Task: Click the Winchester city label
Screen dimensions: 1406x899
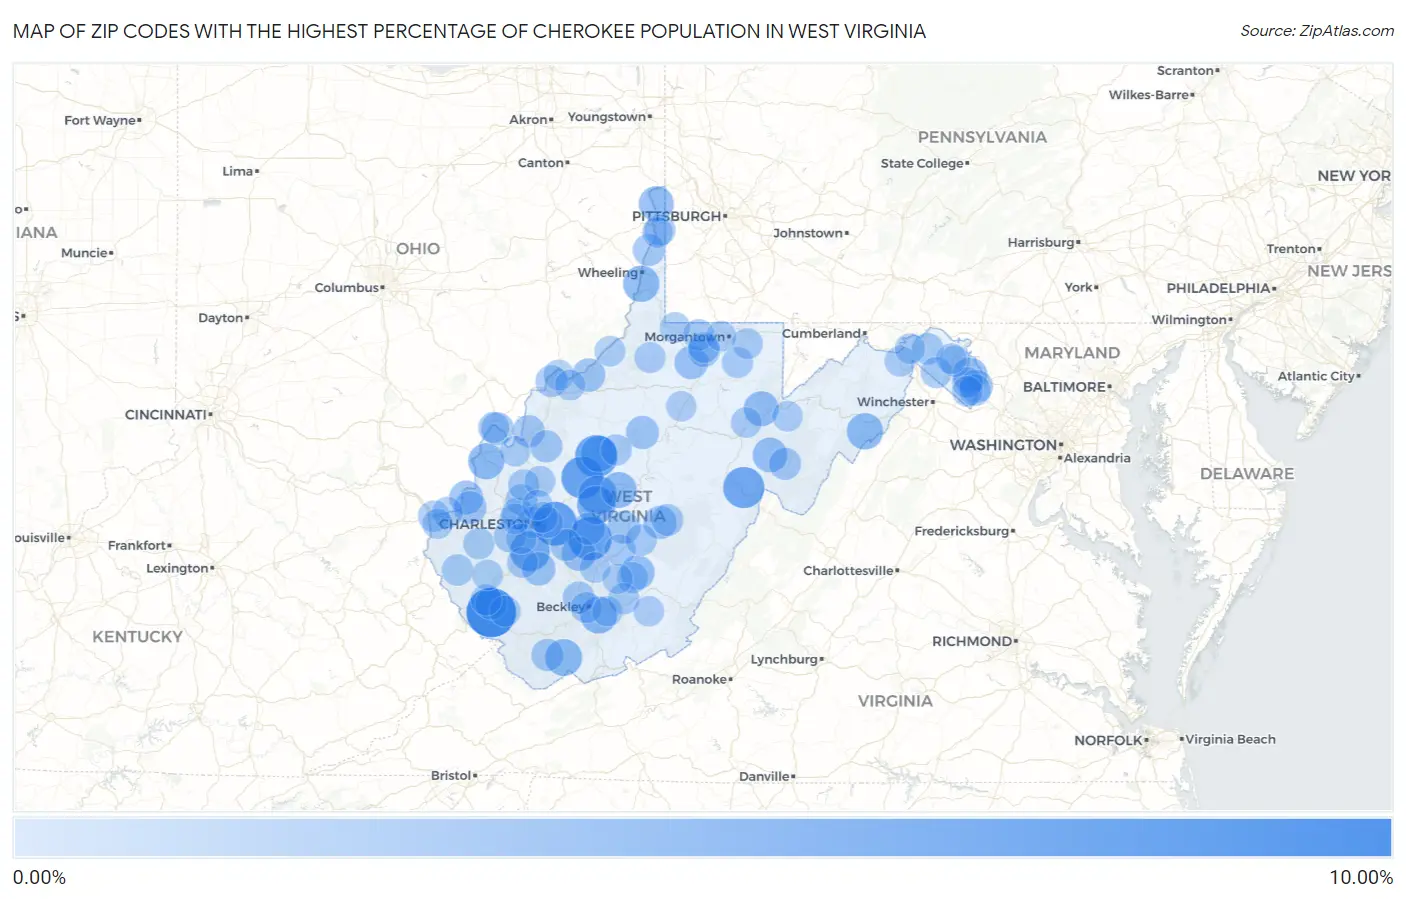Action: (x=894, y=402)
